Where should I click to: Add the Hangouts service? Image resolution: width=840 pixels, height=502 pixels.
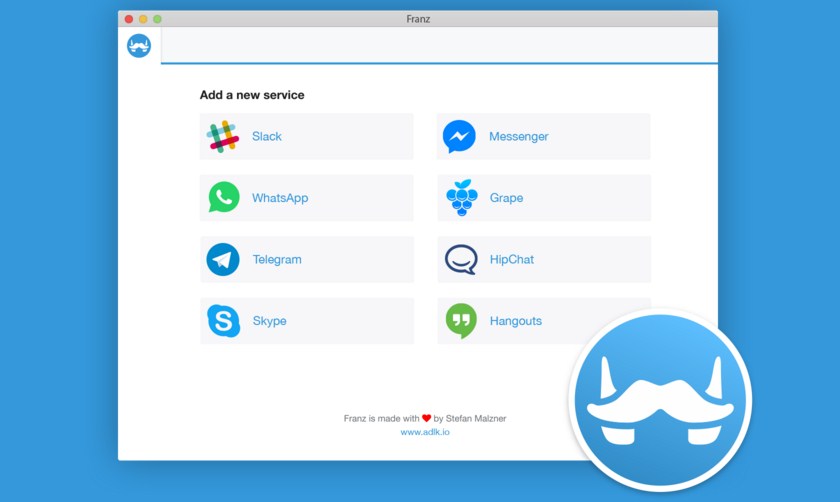click(544, 321)
